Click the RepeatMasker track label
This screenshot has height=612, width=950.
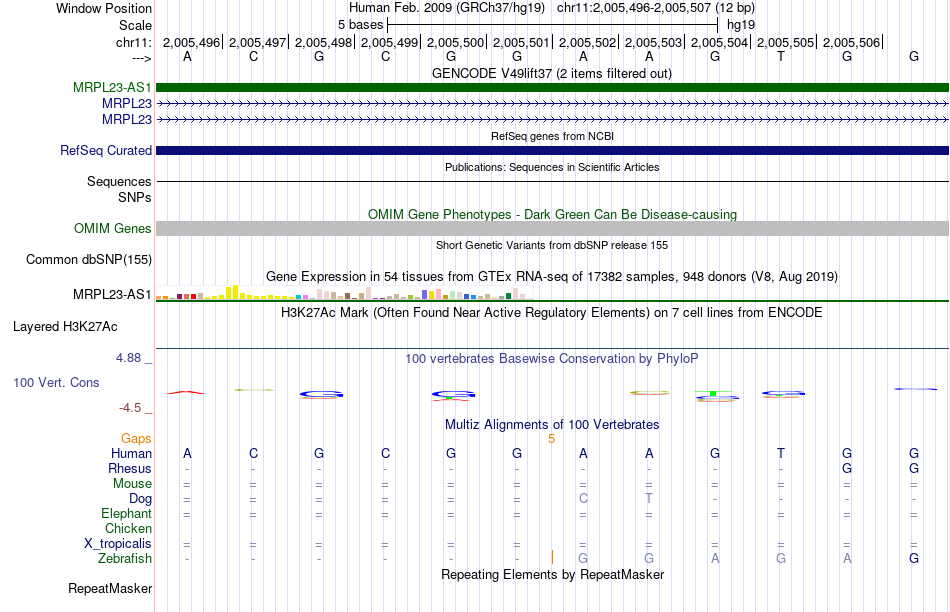pos(110,589)
